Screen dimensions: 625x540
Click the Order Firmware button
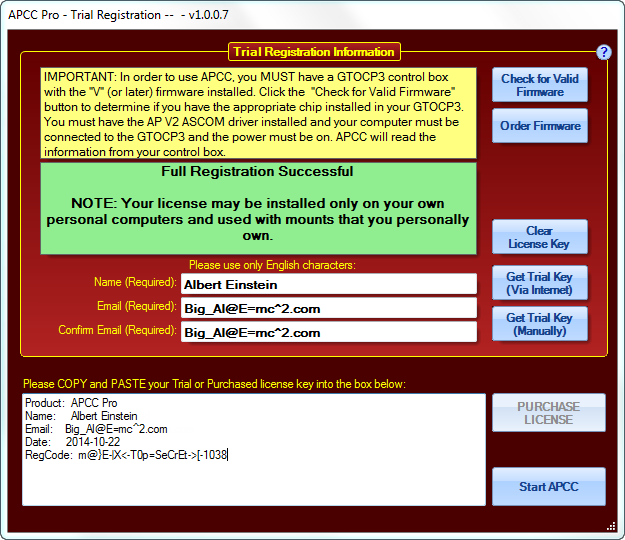(x=540, y=126)
